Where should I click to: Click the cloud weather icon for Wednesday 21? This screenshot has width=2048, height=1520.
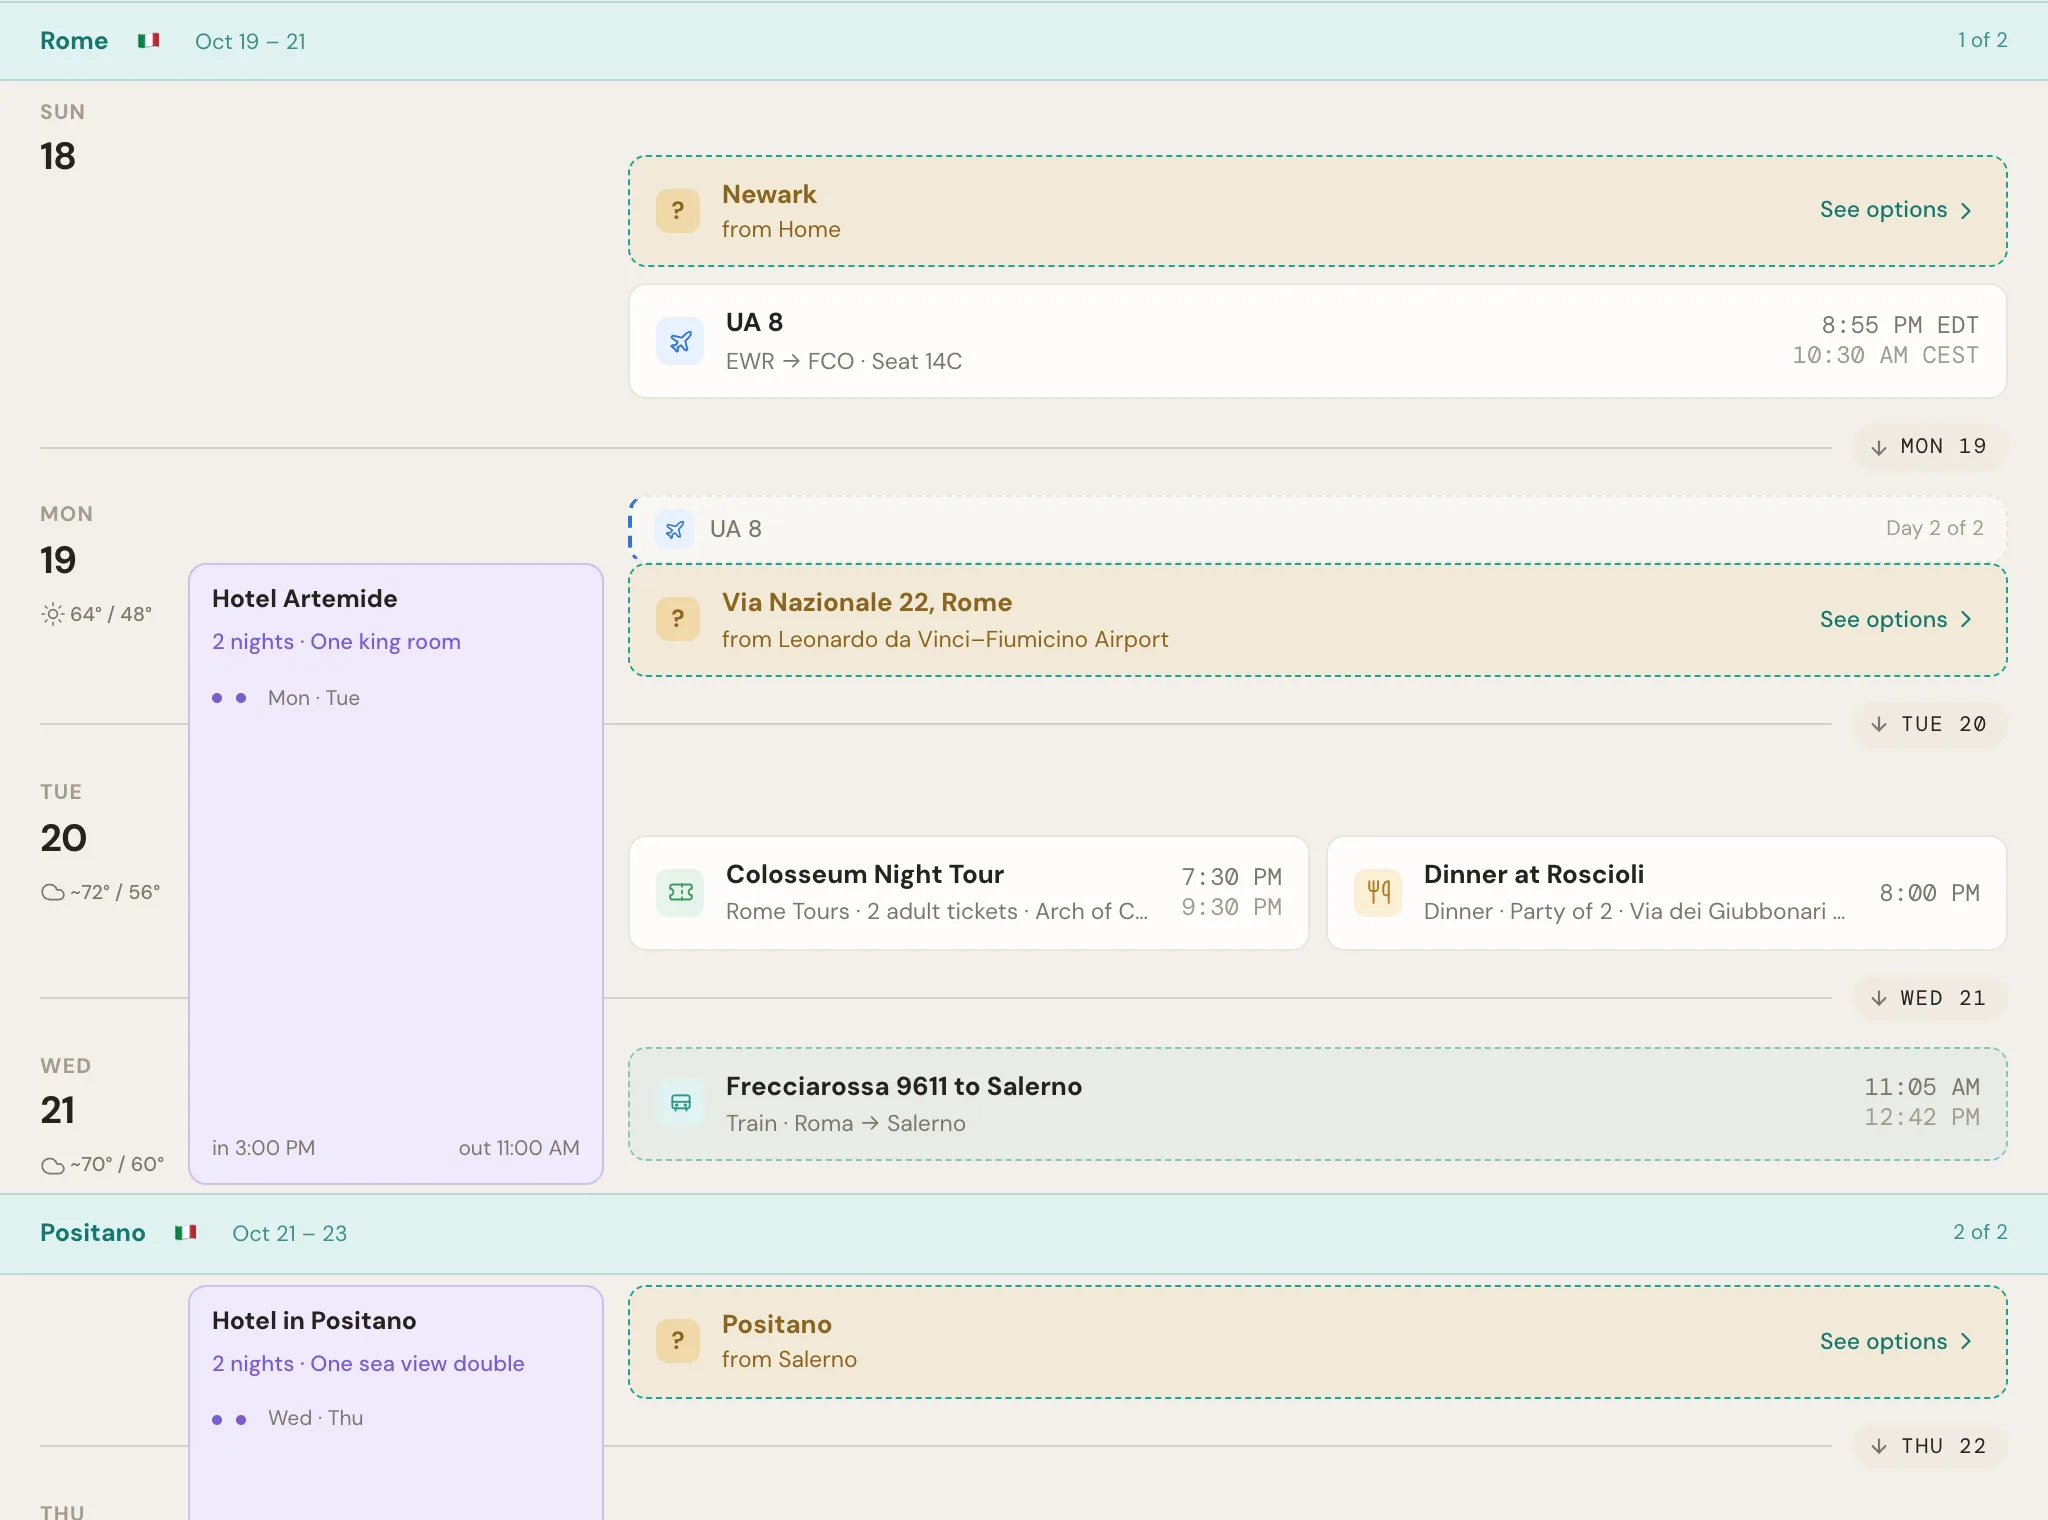[52, 1165]
